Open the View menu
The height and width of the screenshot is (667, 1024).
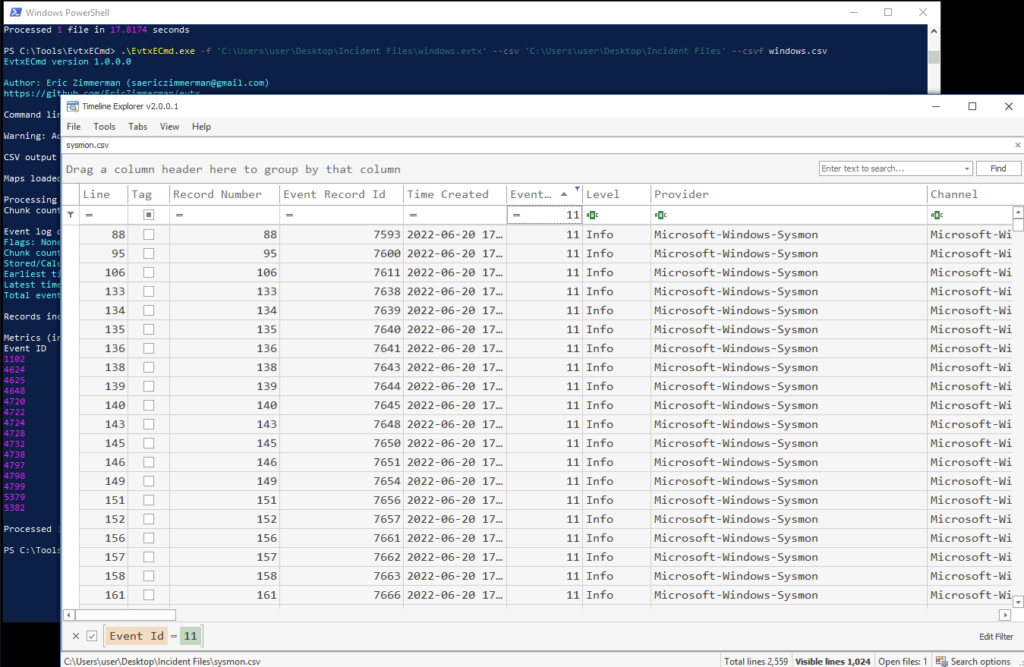169,127
